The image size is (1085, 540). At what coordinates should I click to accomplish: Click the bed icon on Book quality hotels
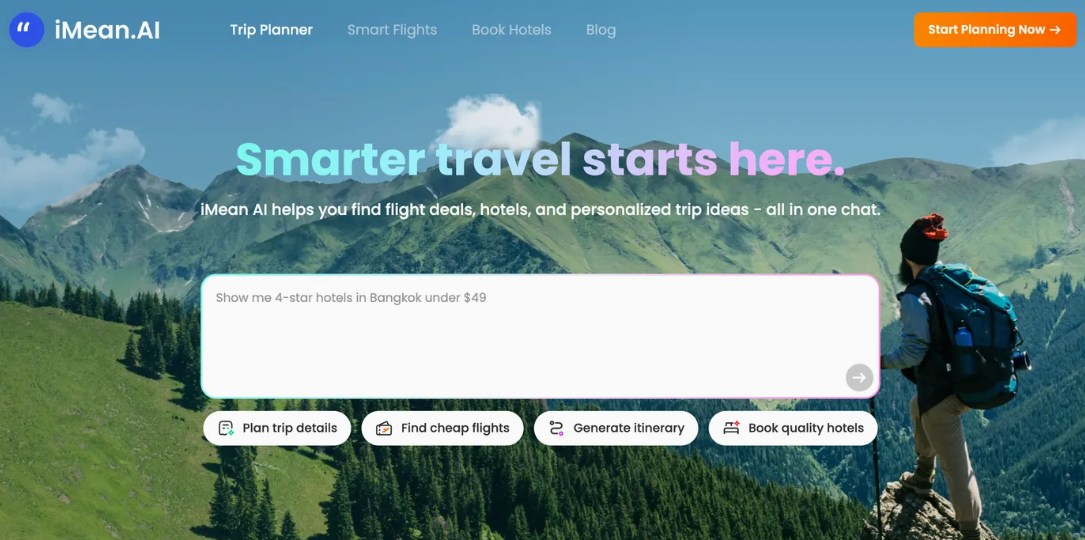point(731,428)
